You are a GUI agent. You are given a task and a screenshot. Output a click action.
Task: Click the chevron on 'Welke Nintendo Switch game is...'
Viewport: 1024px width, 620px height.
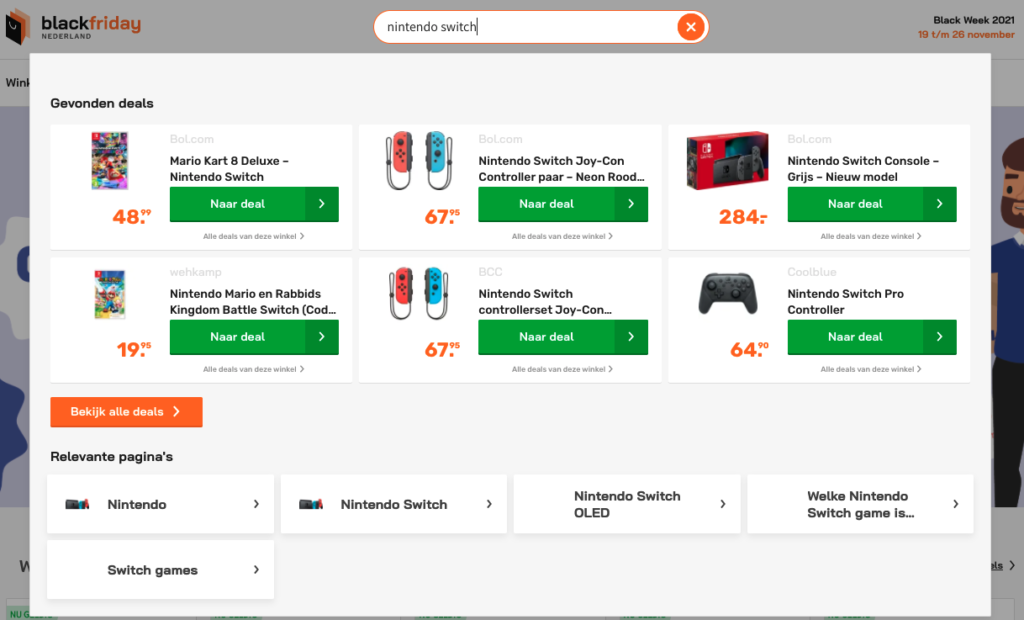(956, 504)
